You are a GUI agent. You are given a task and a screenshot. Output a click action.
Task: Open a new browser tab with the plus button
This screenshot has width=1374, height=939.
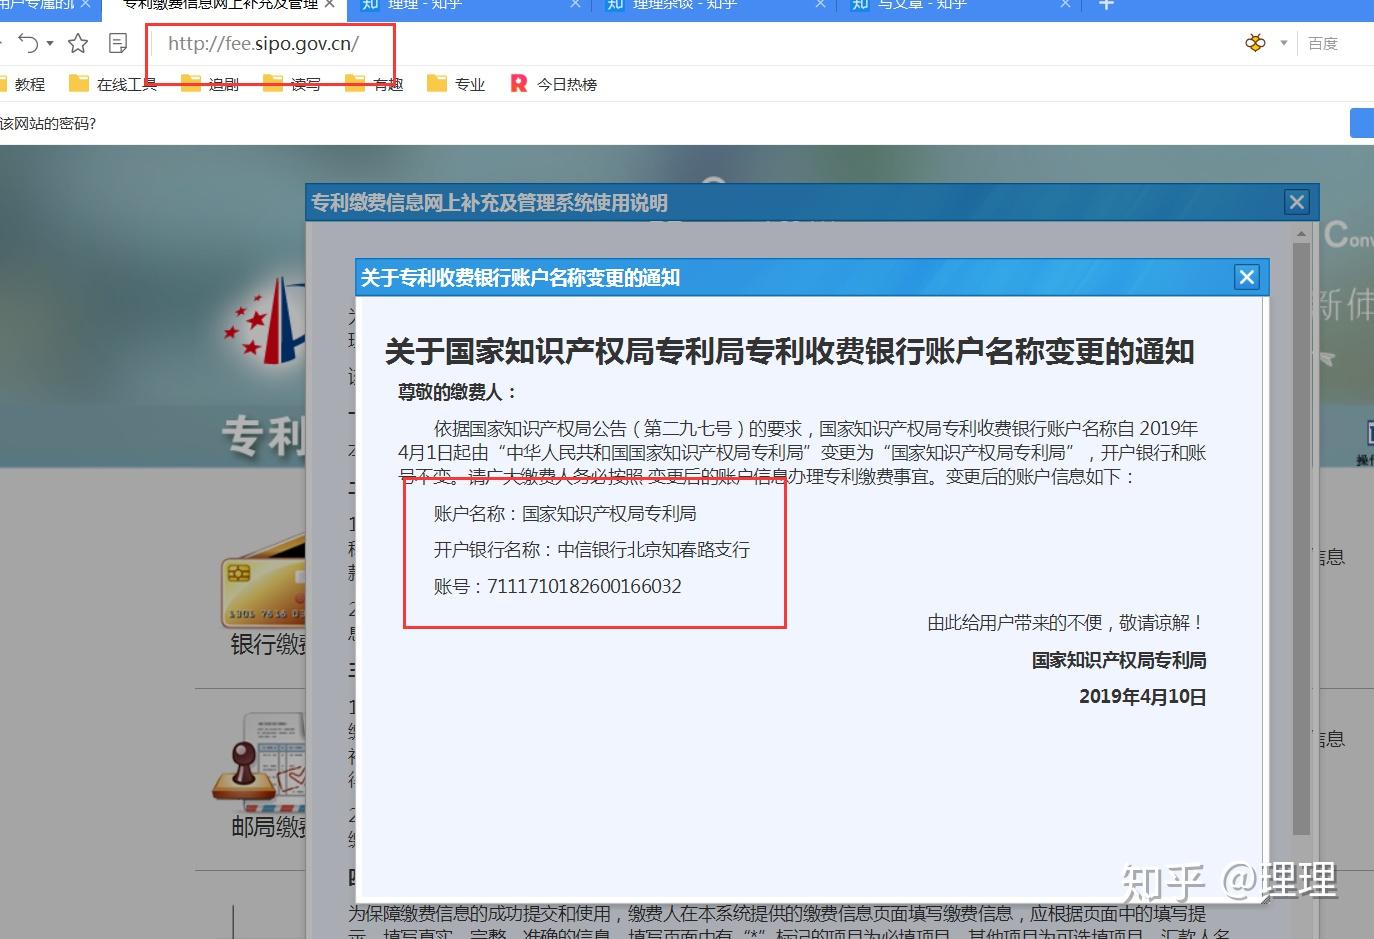(x=1106, y=5)
